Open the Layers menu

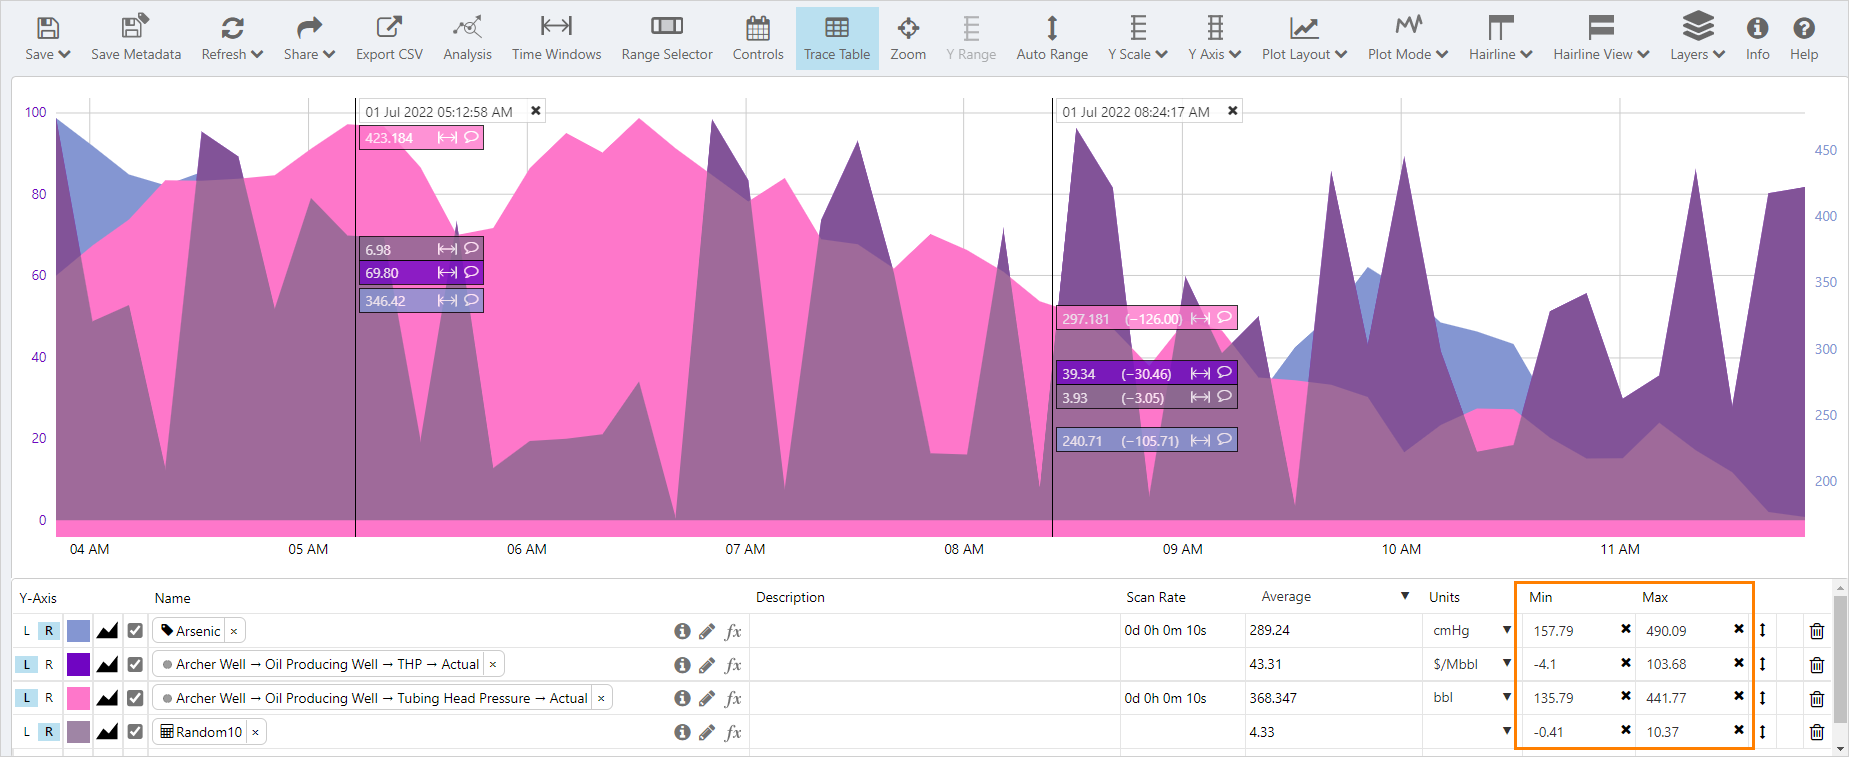(1697, 38)
